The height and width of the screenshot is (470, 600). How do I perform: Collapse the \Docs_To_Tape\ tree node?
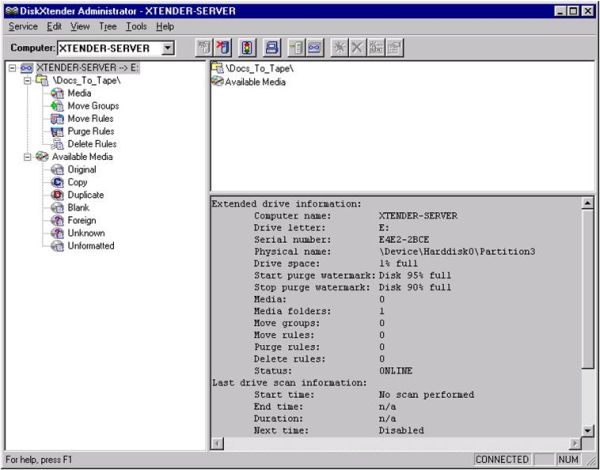(27, 81)
